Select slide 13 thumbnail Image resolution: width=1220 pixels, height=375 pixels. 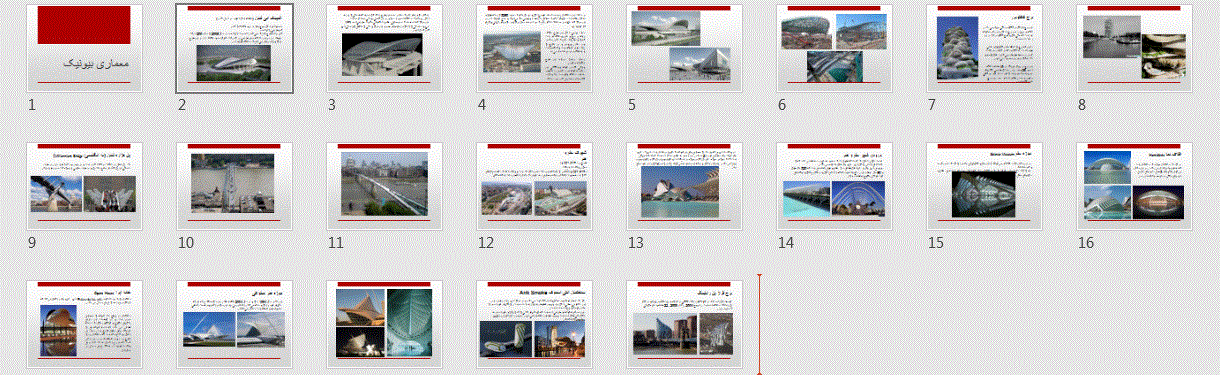click(685, 186)
